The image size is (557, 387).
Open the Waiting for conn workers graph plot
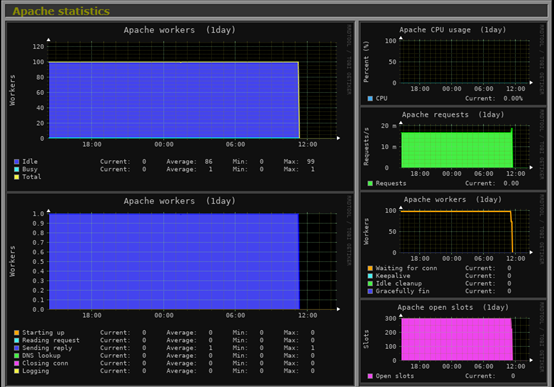(465, 231)
